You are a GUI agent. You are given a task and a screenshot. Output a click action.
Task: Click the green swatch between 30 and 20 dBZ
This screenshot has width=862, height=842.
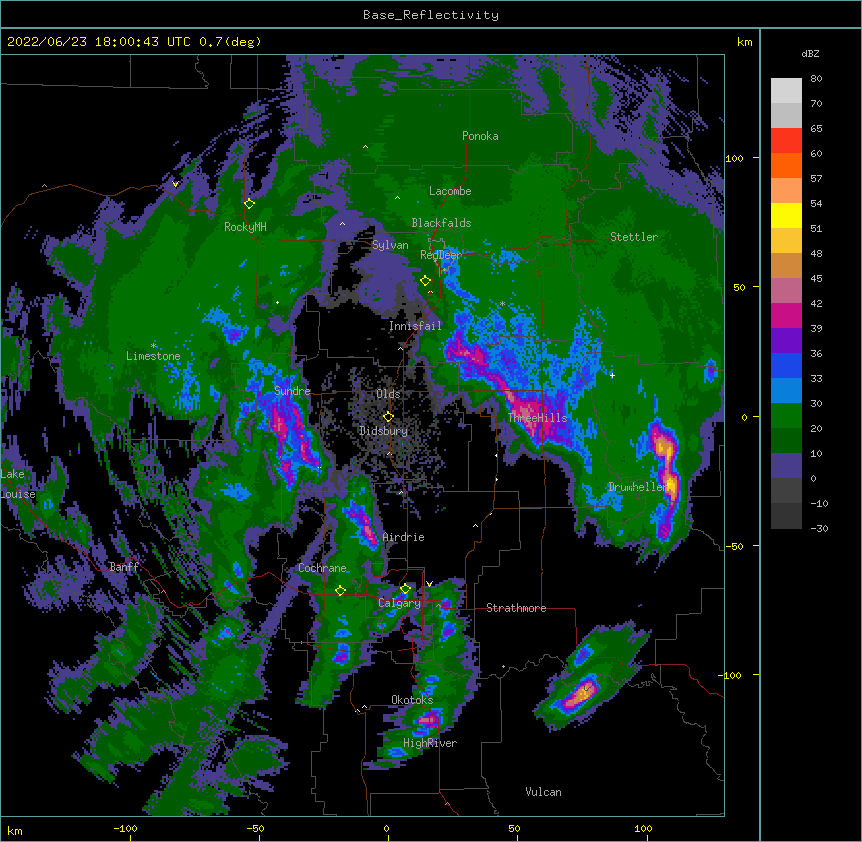(786, 416)
